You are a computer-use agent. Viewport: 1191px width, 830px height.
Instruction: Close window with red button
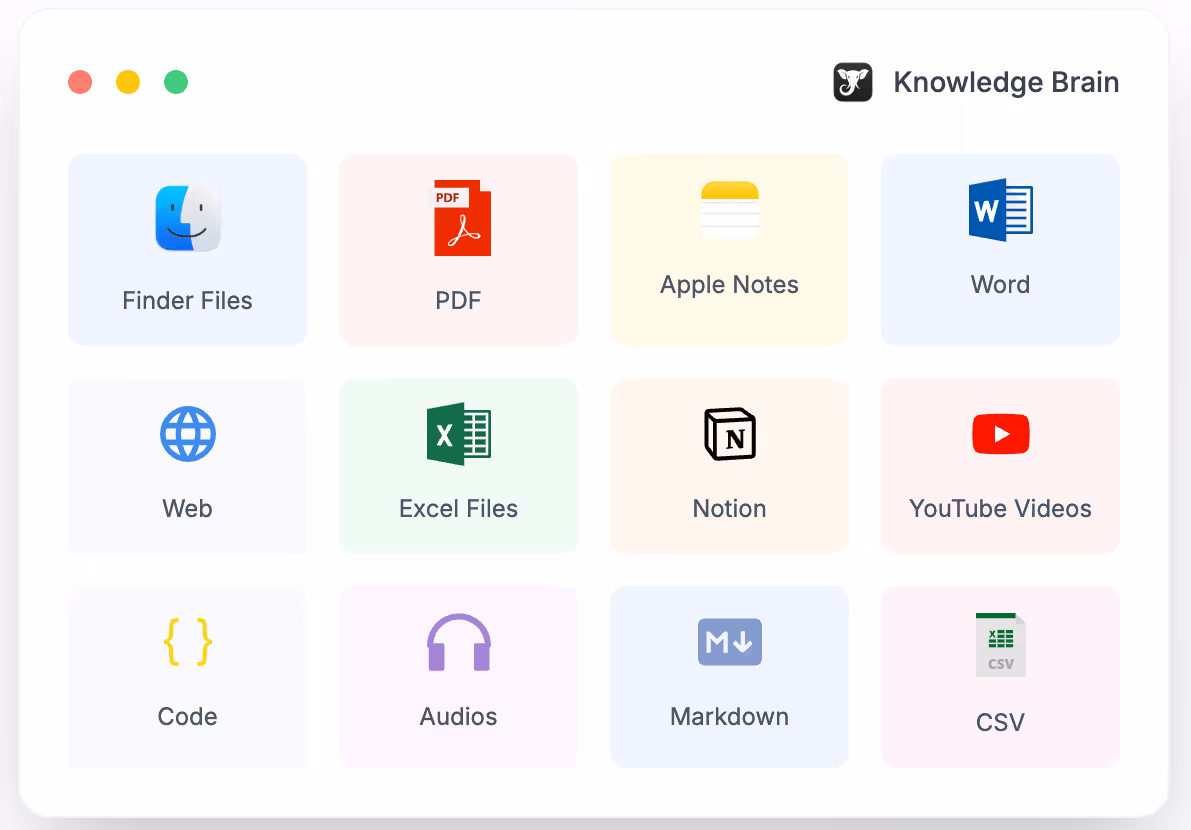pos(80,81)
